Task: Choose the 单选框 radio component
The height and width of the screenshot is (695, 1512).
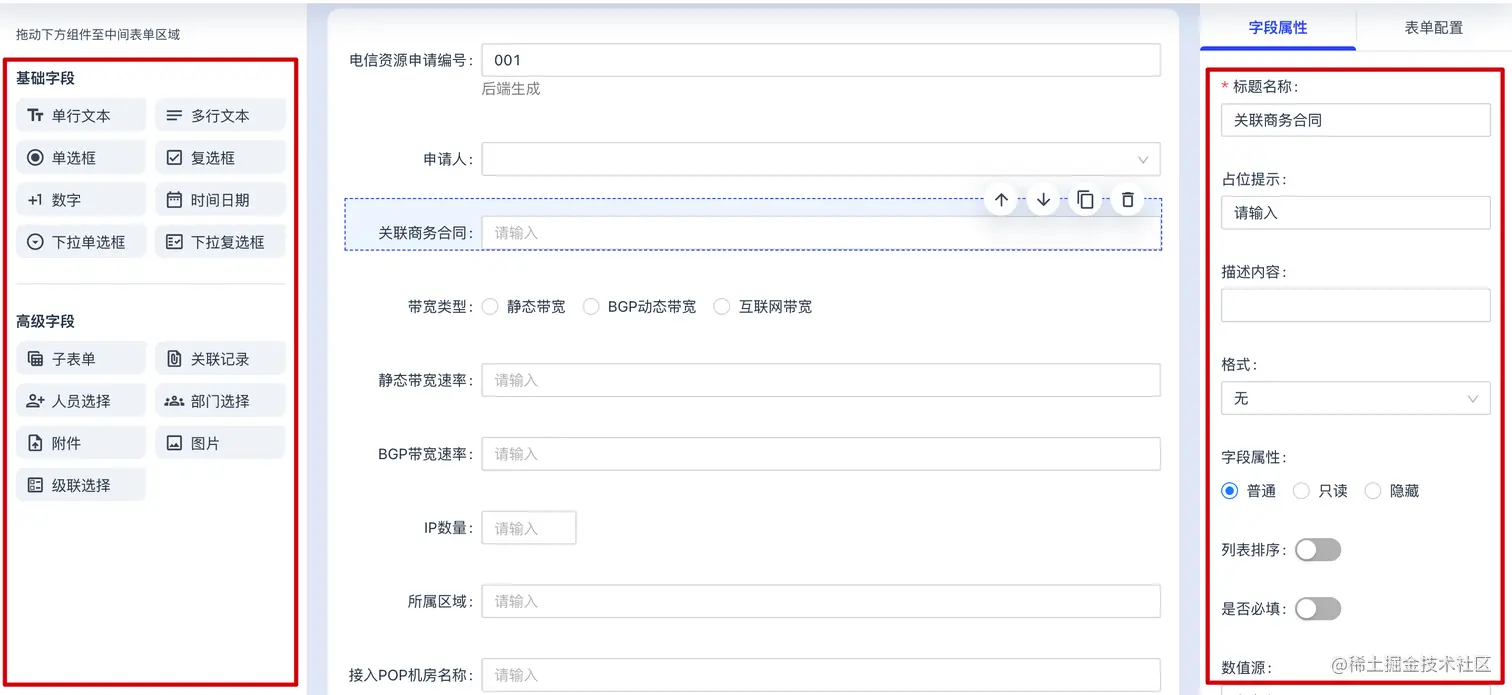Action: click(x=81, y=158)
